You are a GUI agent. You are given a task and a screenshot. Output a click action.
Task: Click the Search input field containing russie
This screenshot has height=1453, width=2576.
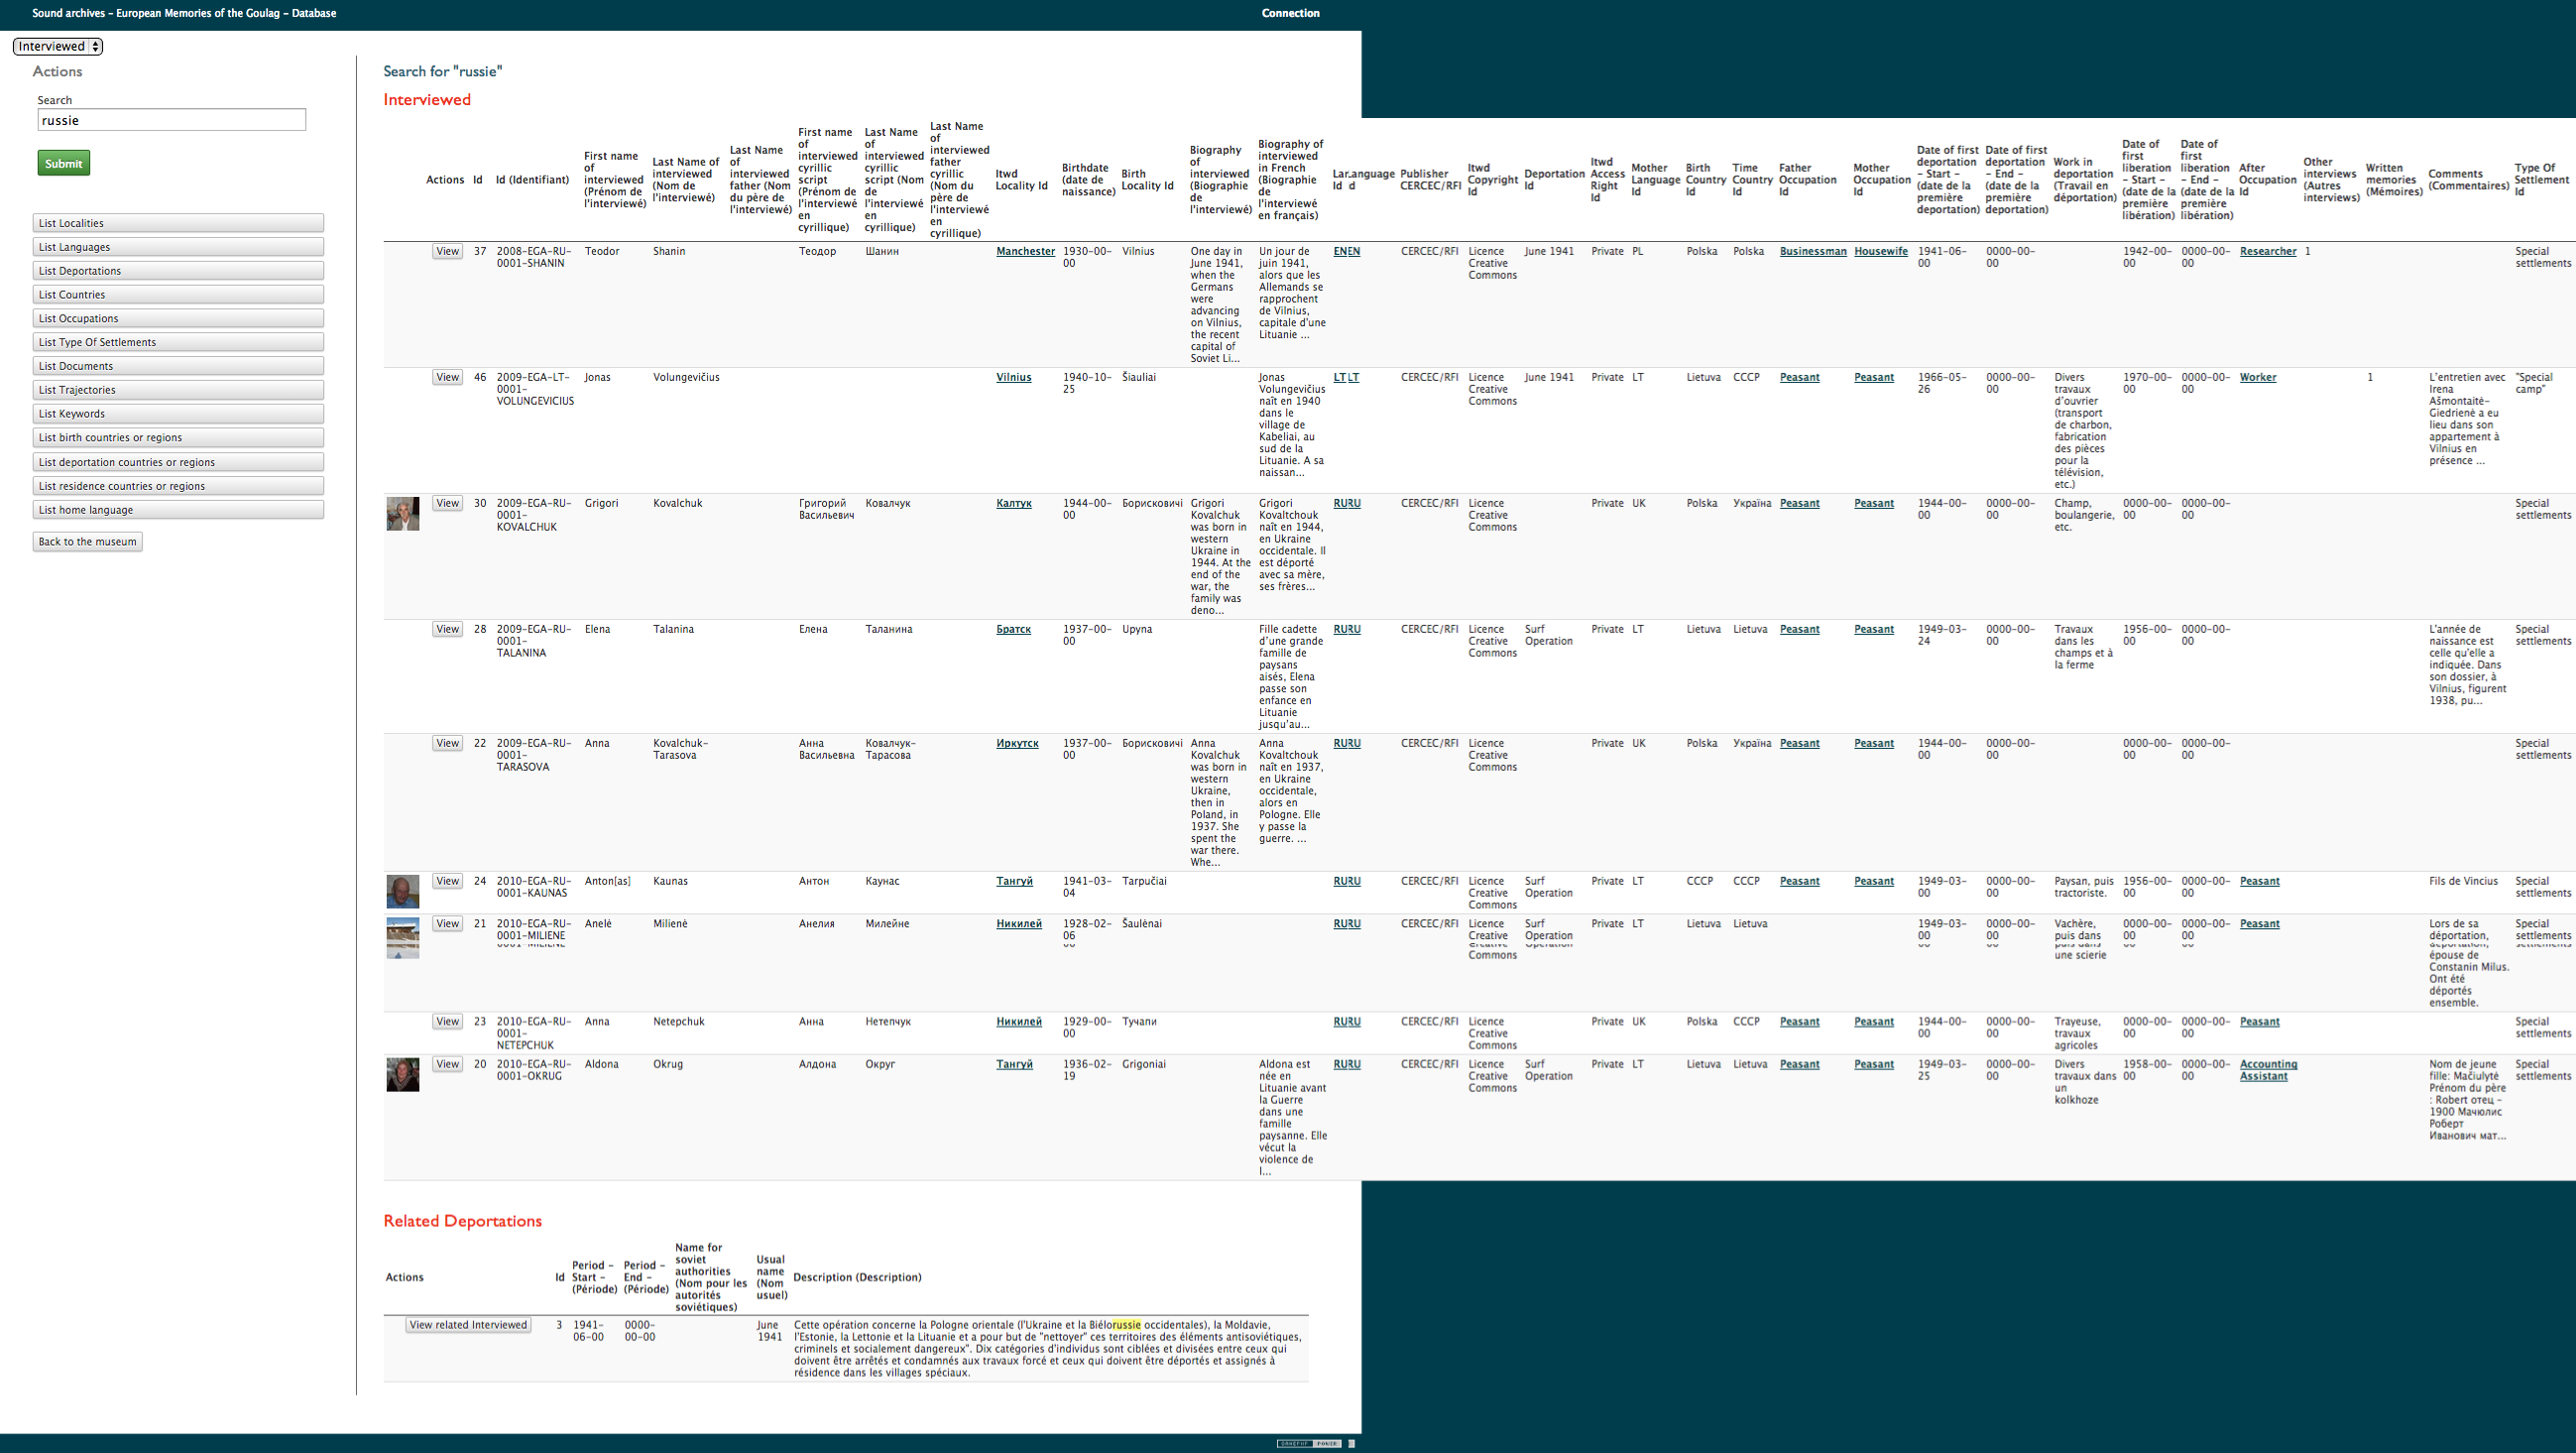[x=172, y=120]
